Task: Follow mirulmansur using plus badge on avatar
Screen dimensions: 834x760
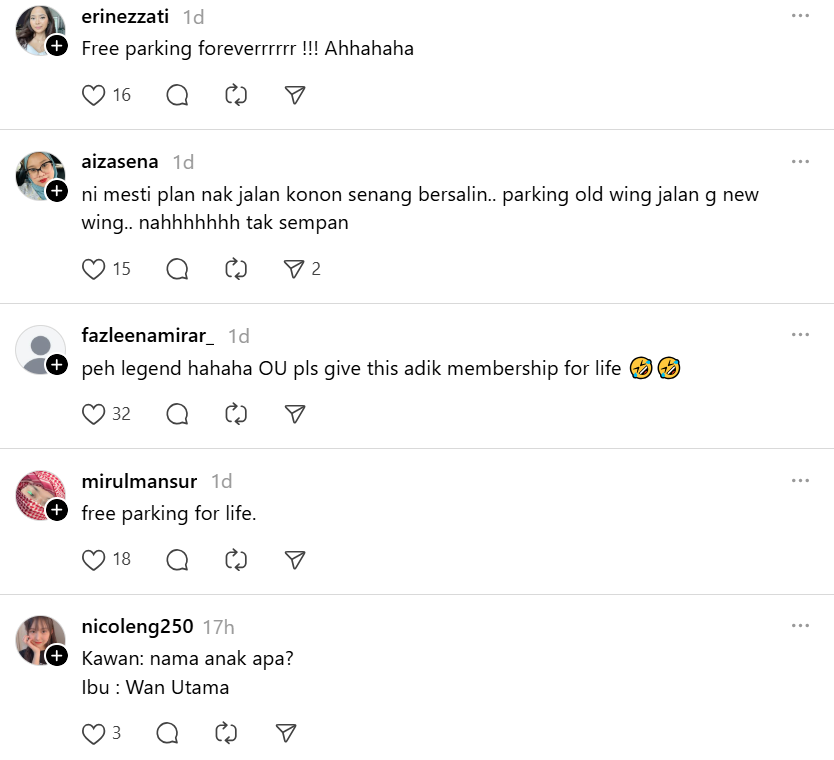Action: pos(57,511)
